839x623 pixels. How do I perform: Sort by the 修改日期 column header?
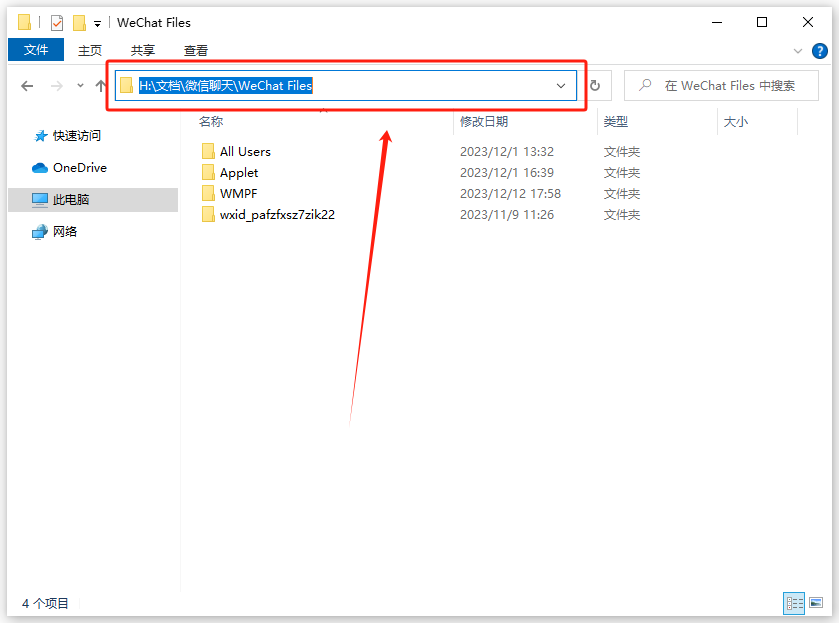pos(484,121)
